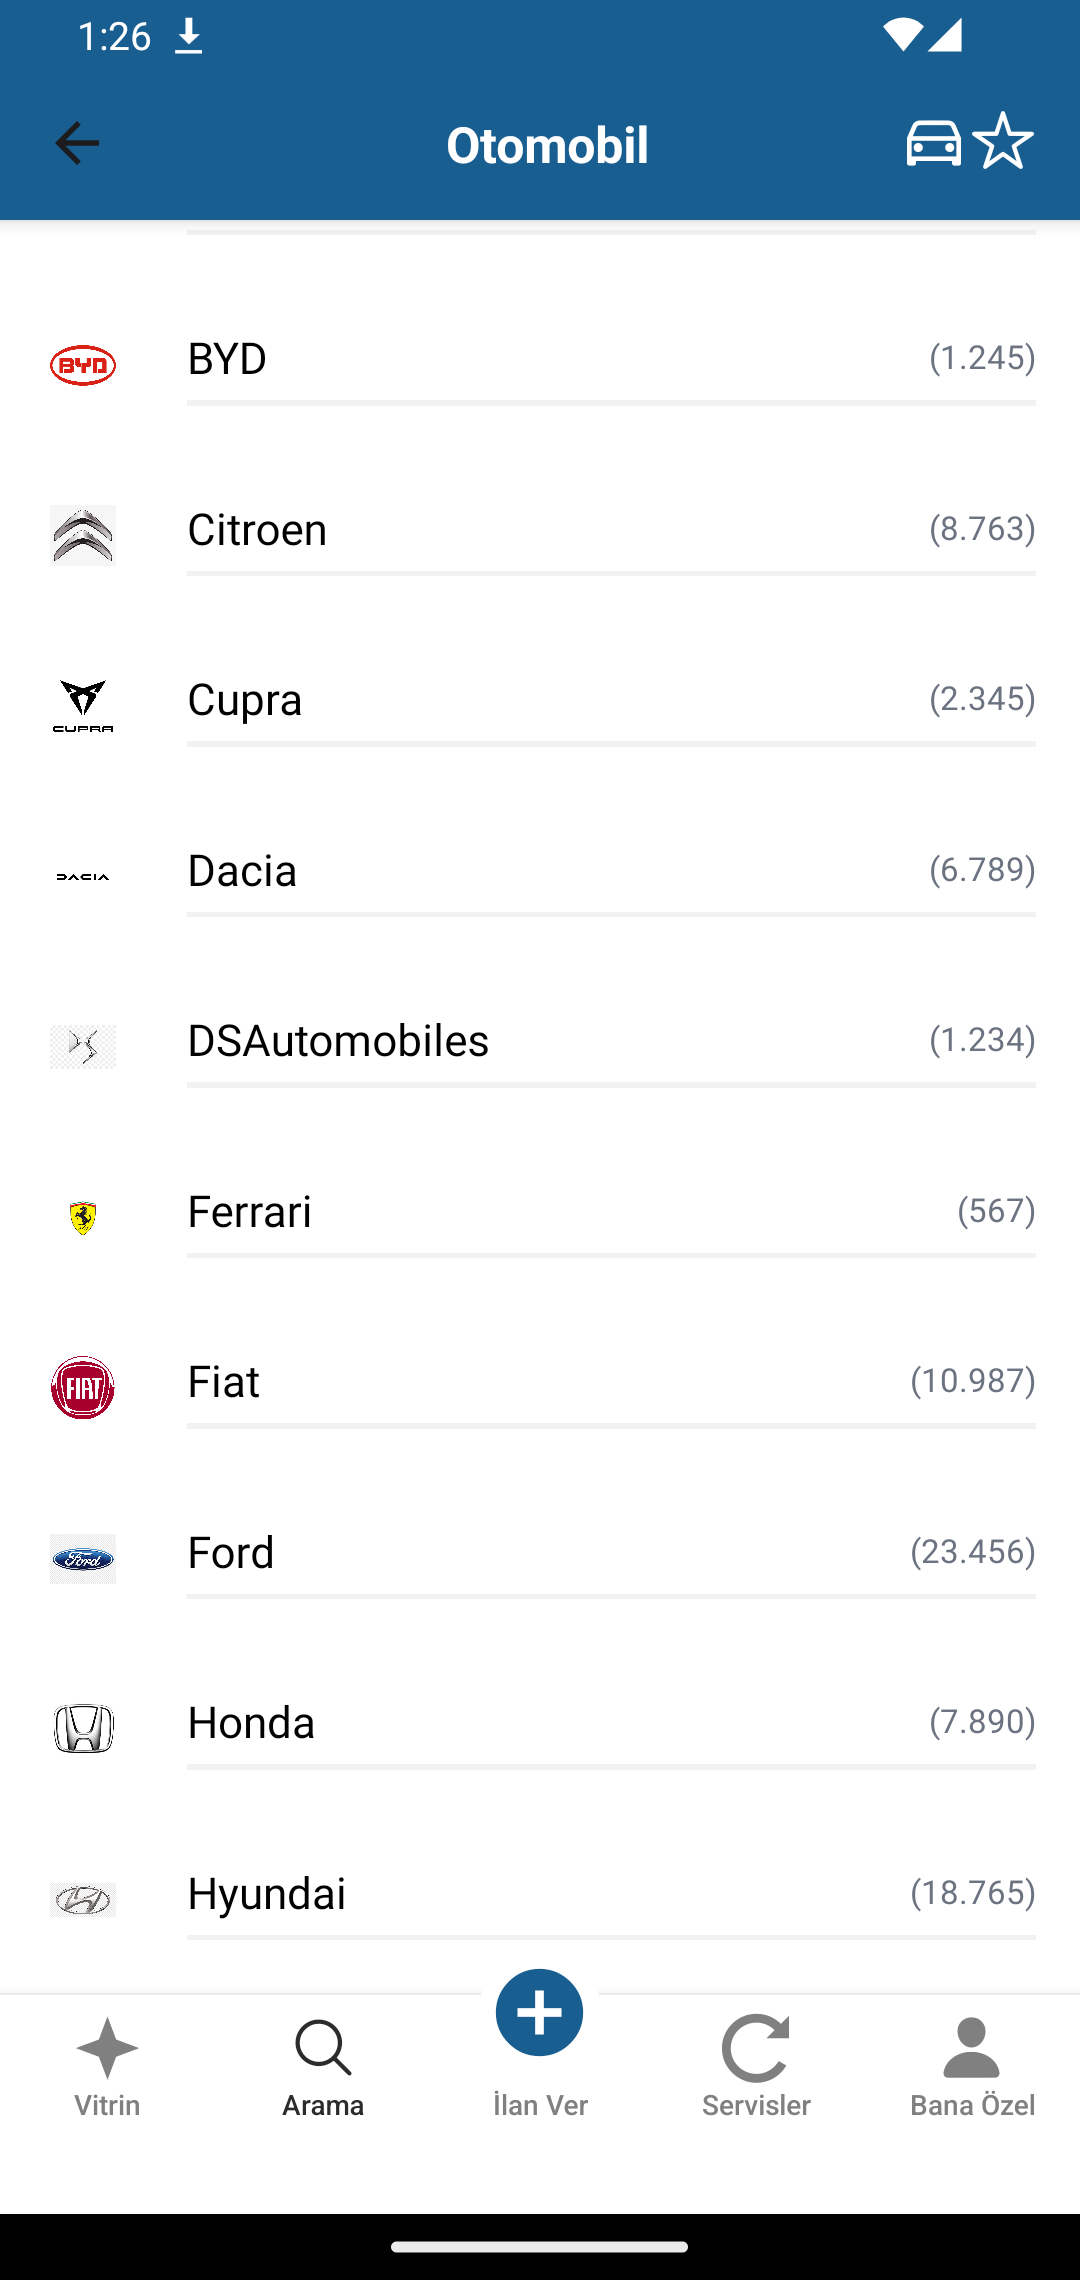Viewport: 1080px width, 2280px height.
Task: Tap the Citroen chevron logo
Action: click(83, 535)
